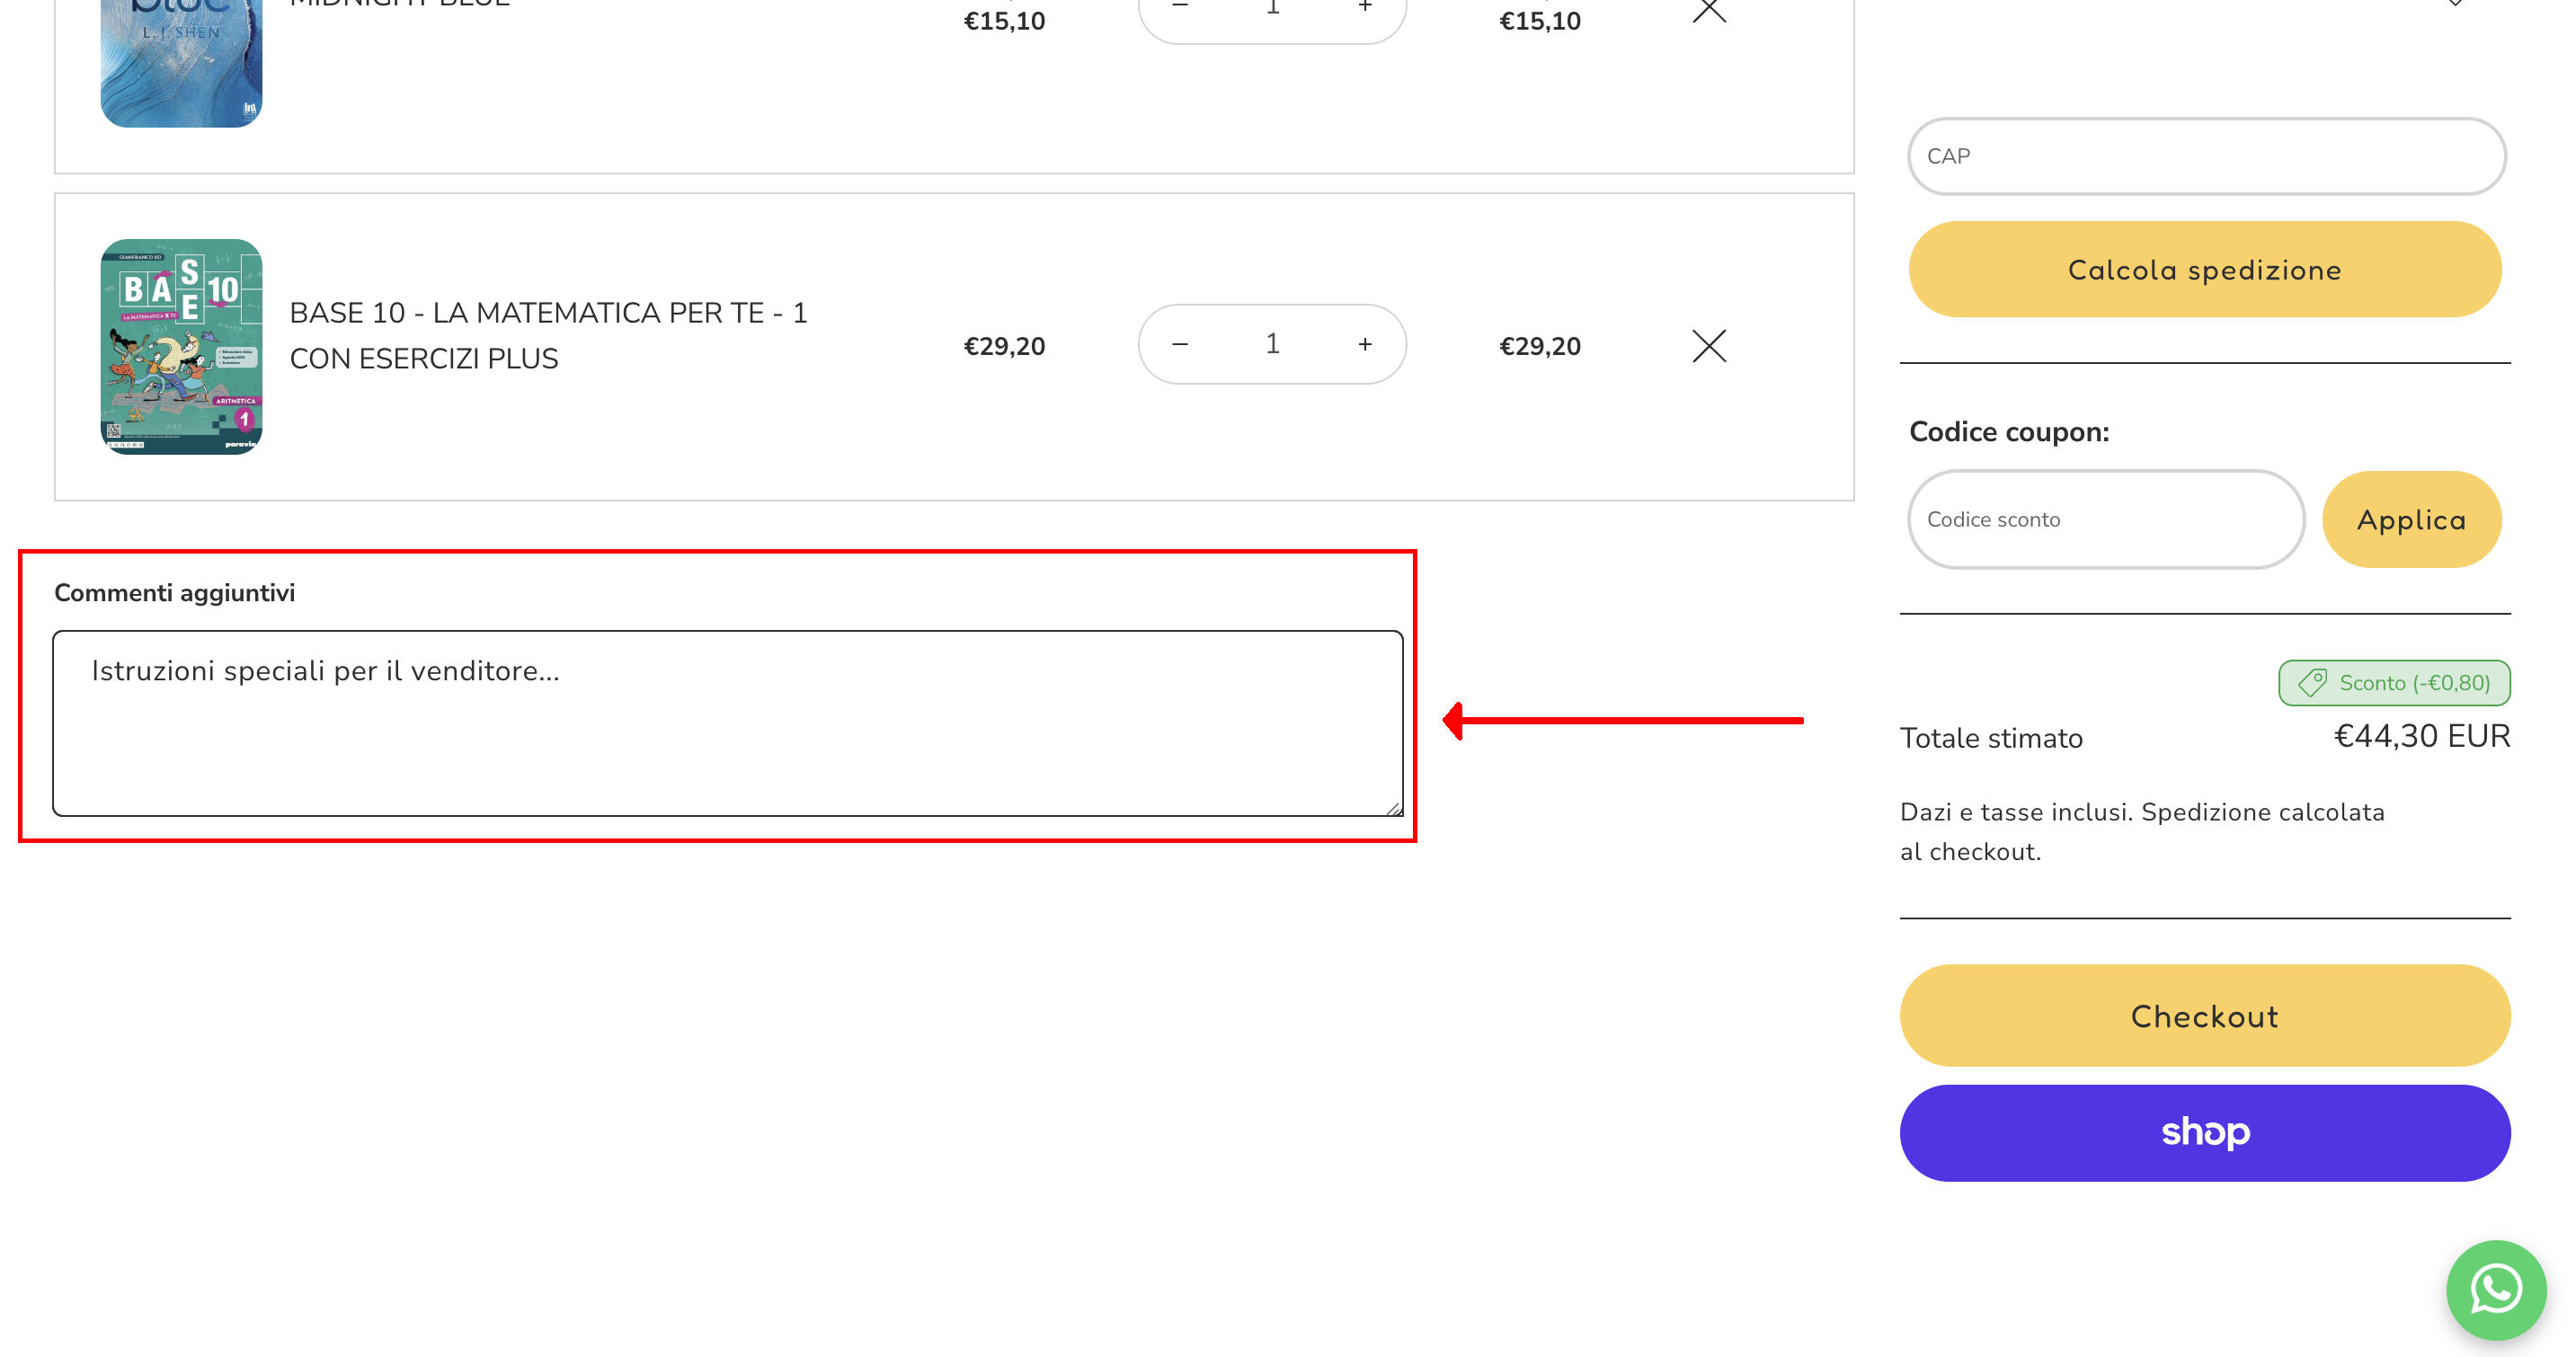Focus the CAP postal code field
The height and width of the screenshot is (1357, 2576).
coord(2206,156)
